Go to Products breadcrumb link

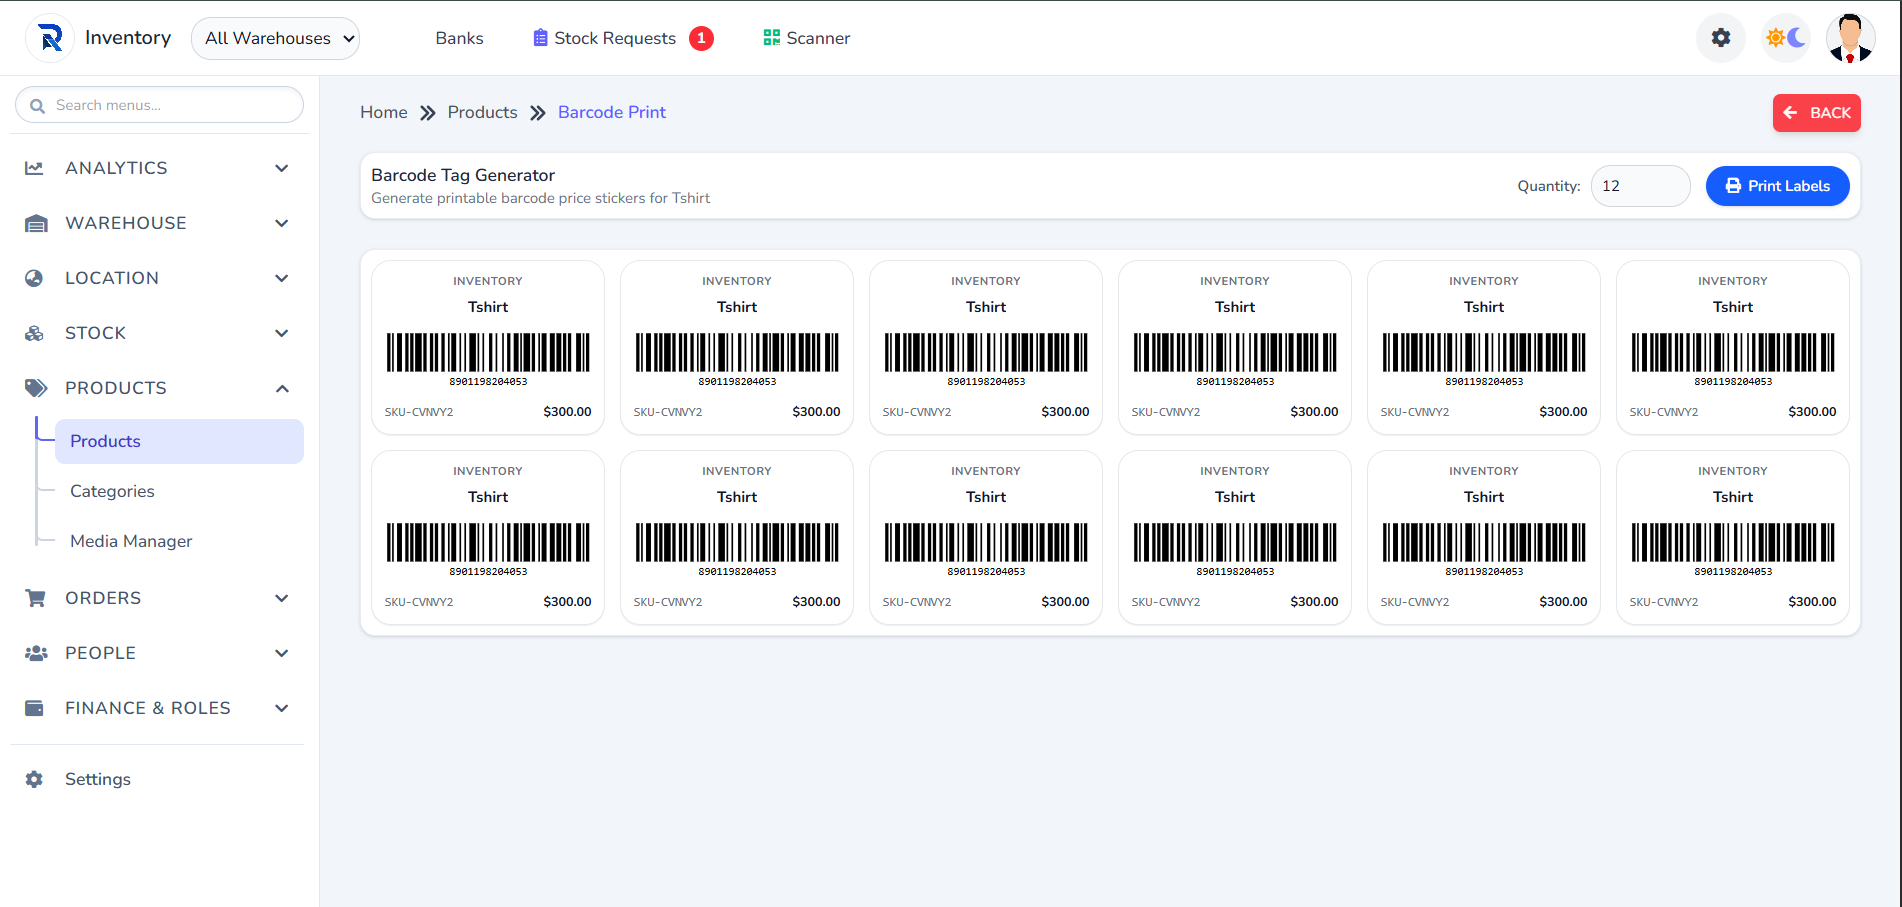coord(482,112)
